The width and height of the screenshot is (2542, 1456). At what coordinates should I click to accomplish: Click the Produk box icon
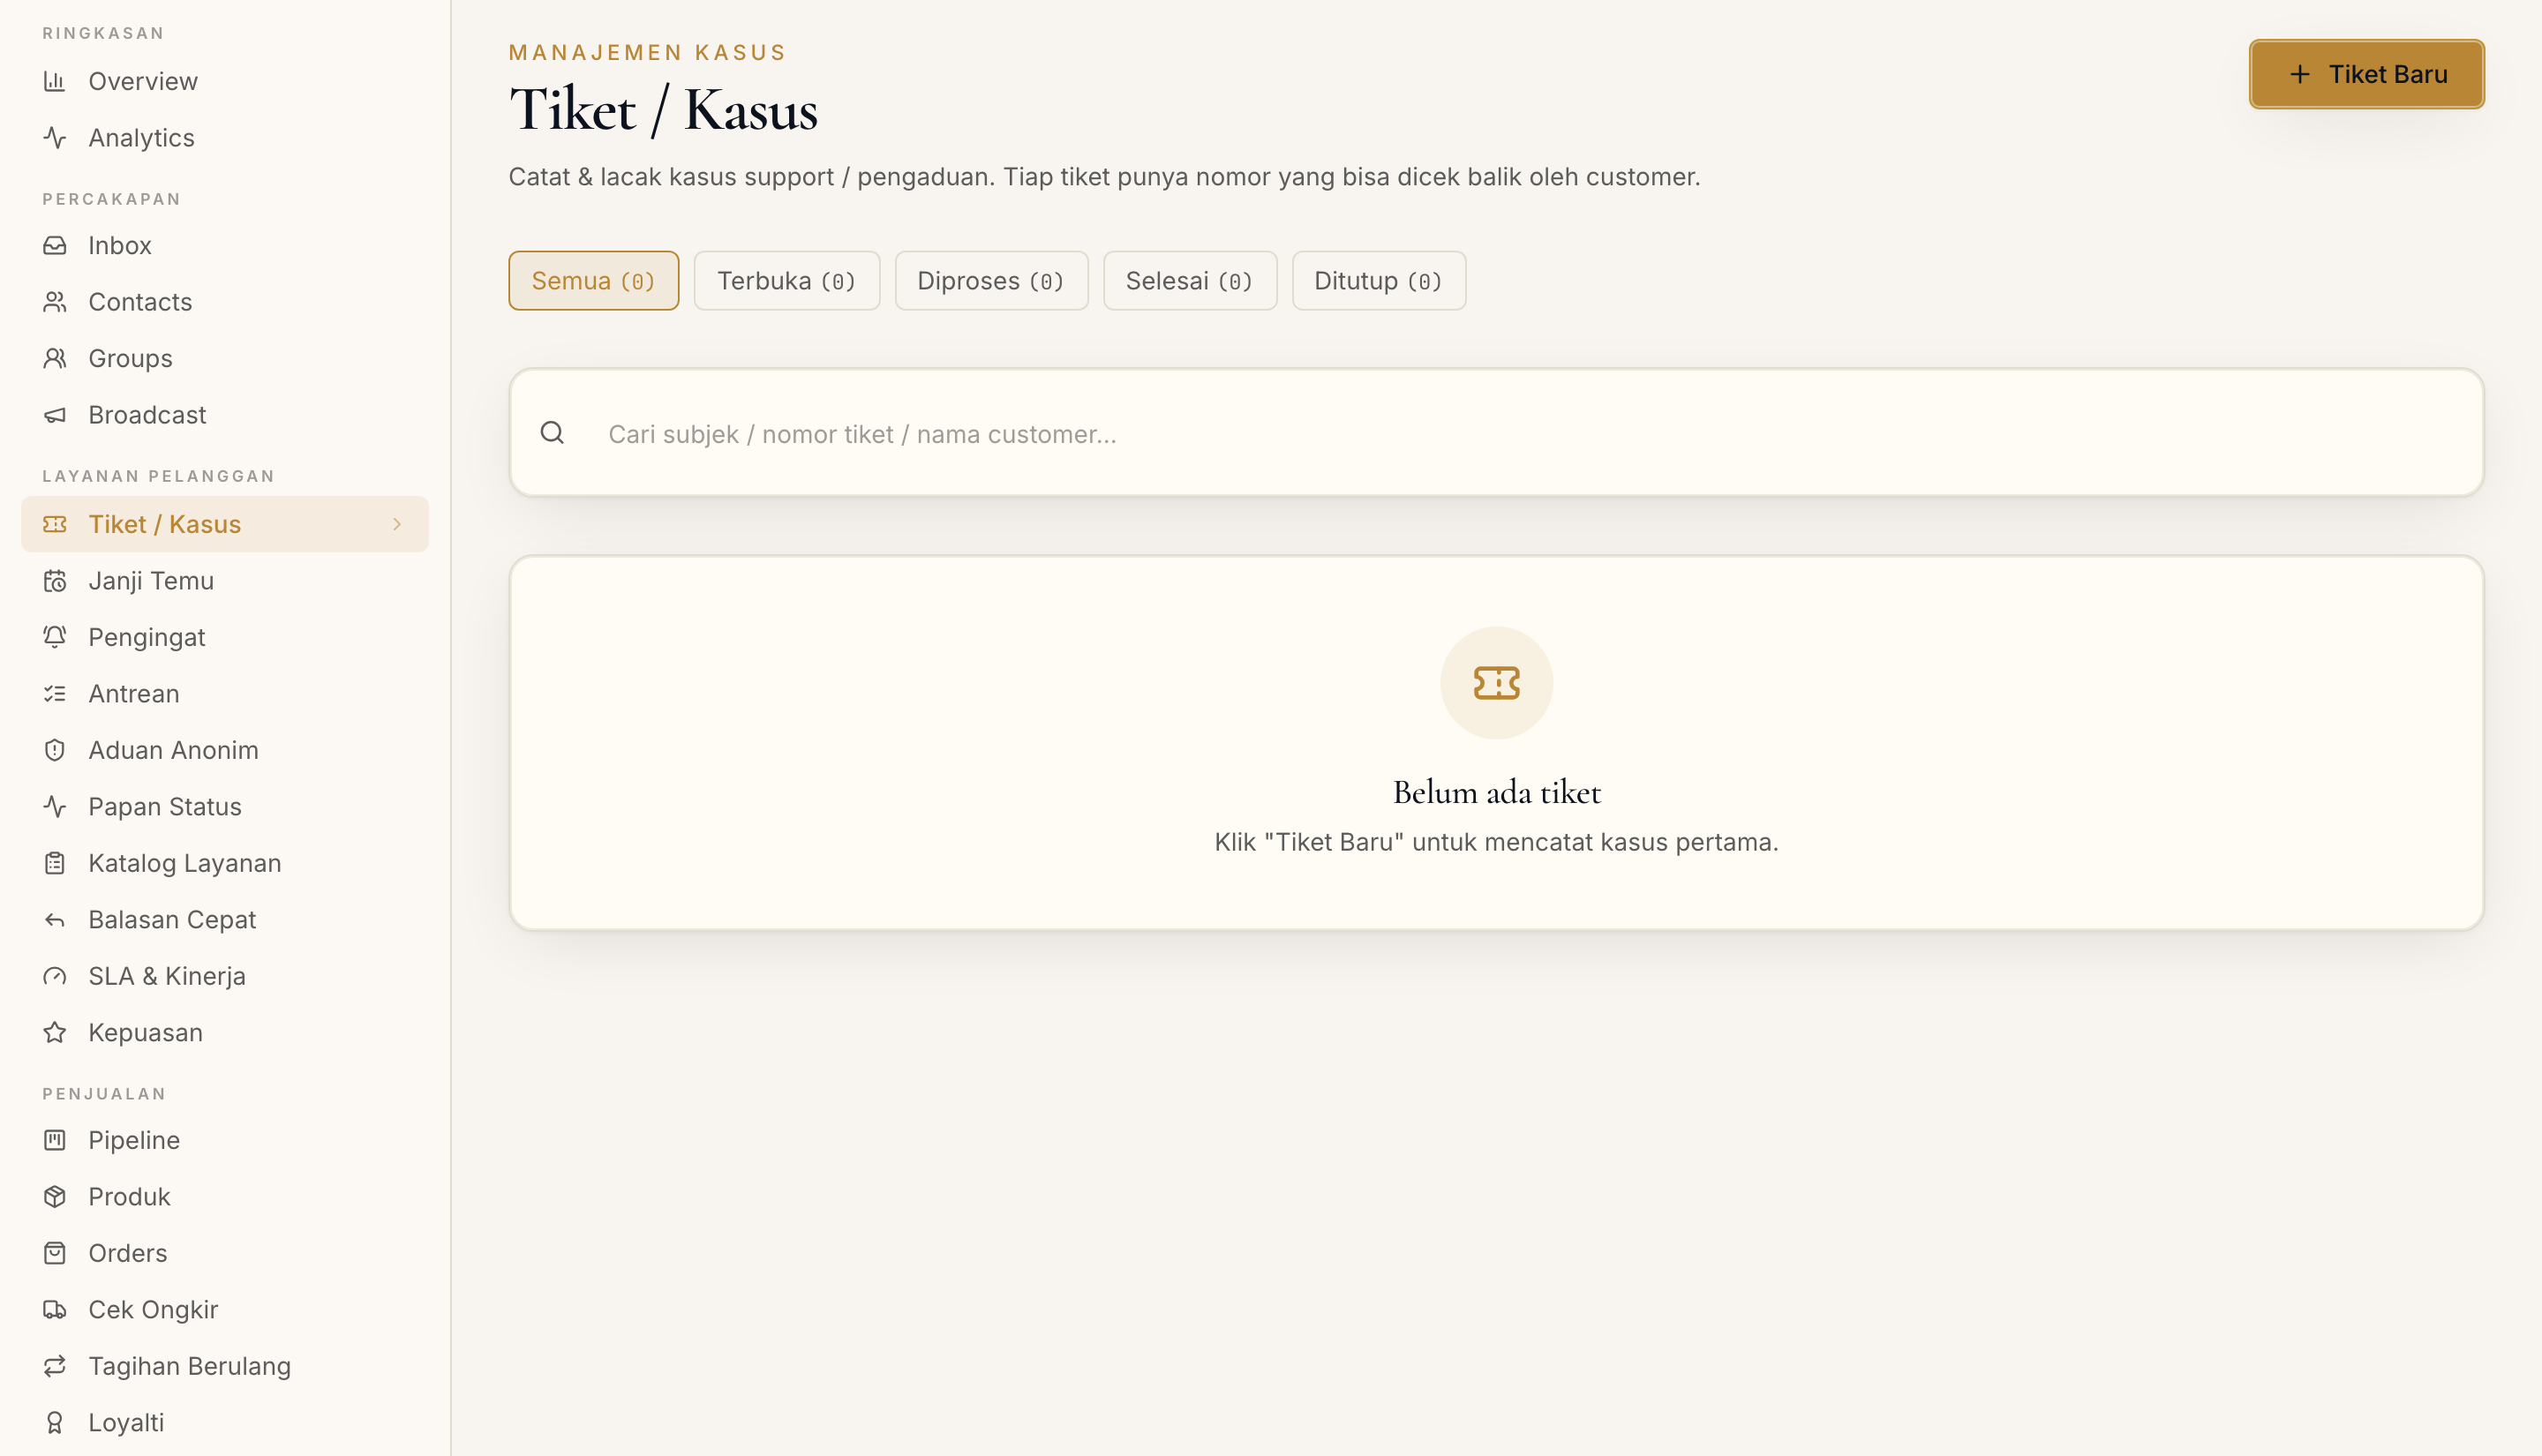(55, 1197)
